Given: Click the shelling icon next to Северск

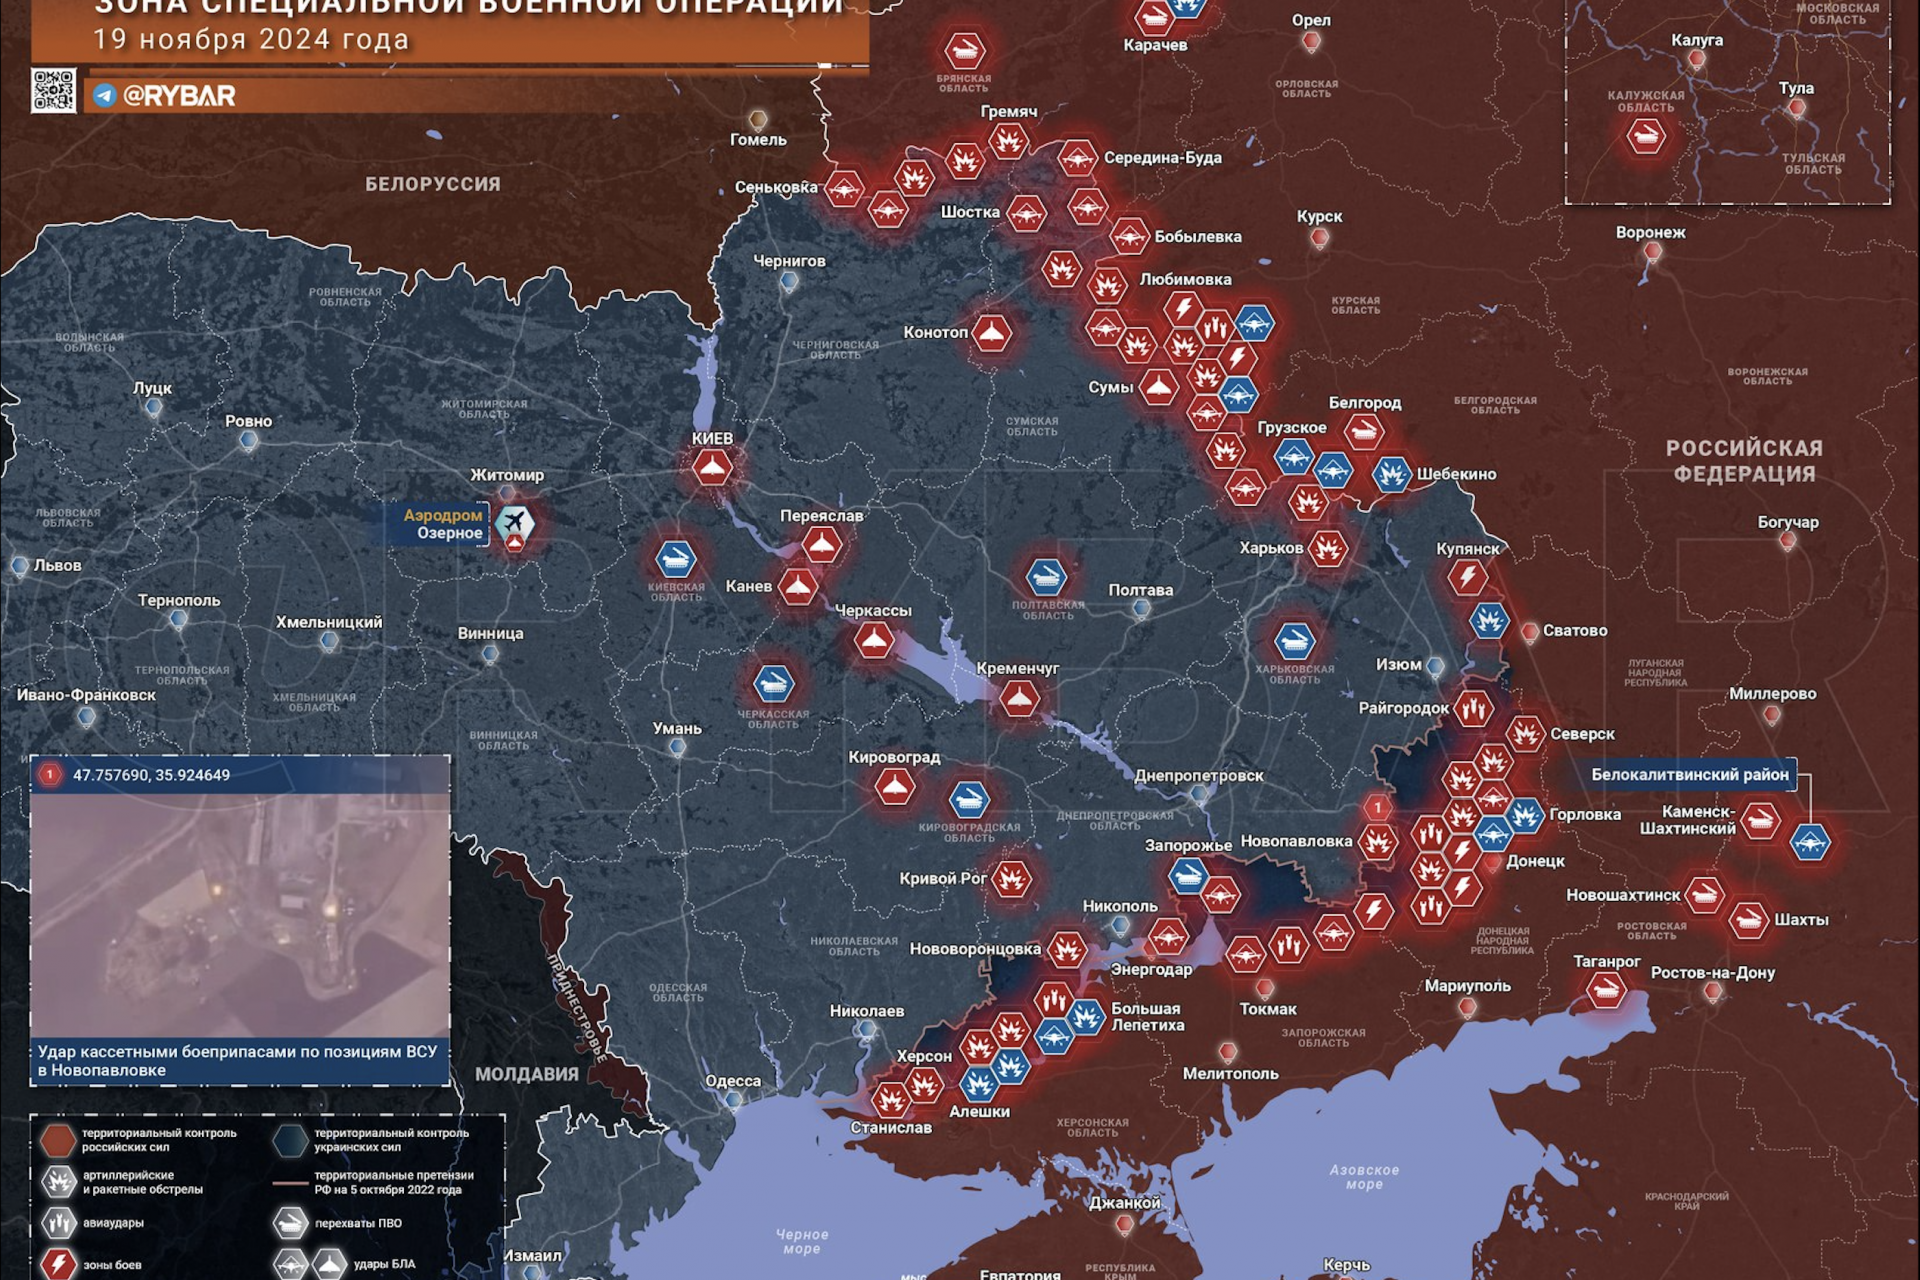Looking at the screenshot, I should pyautogui.click(x=1526, y=734).
